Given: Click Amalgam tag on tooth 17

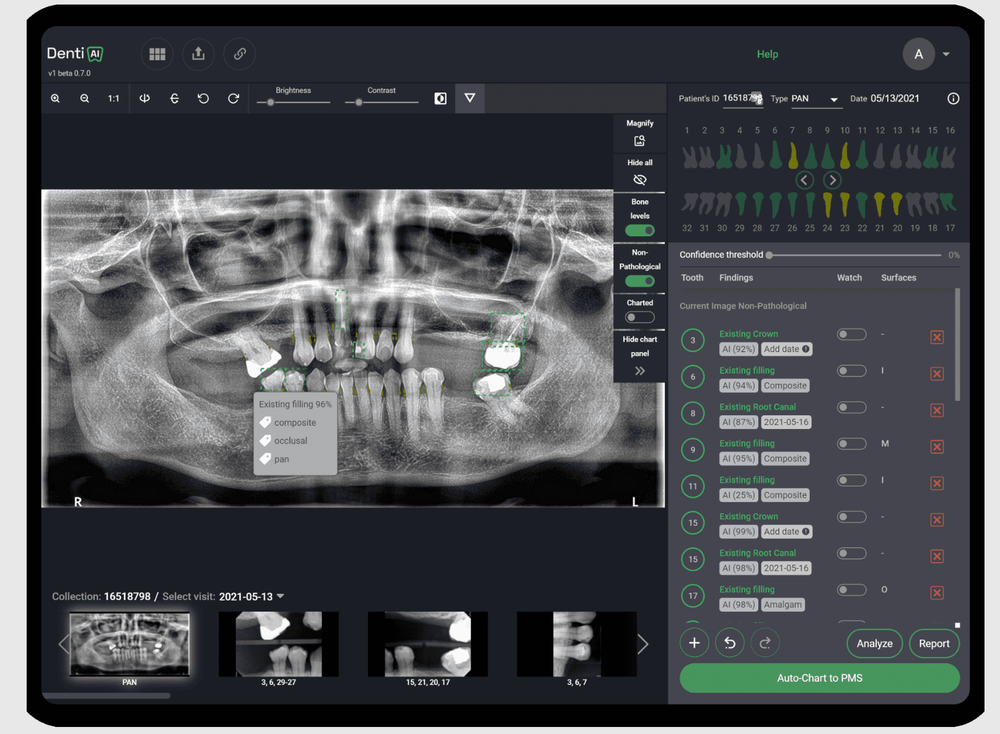Looking at the screenshot, I should point(783,605).
